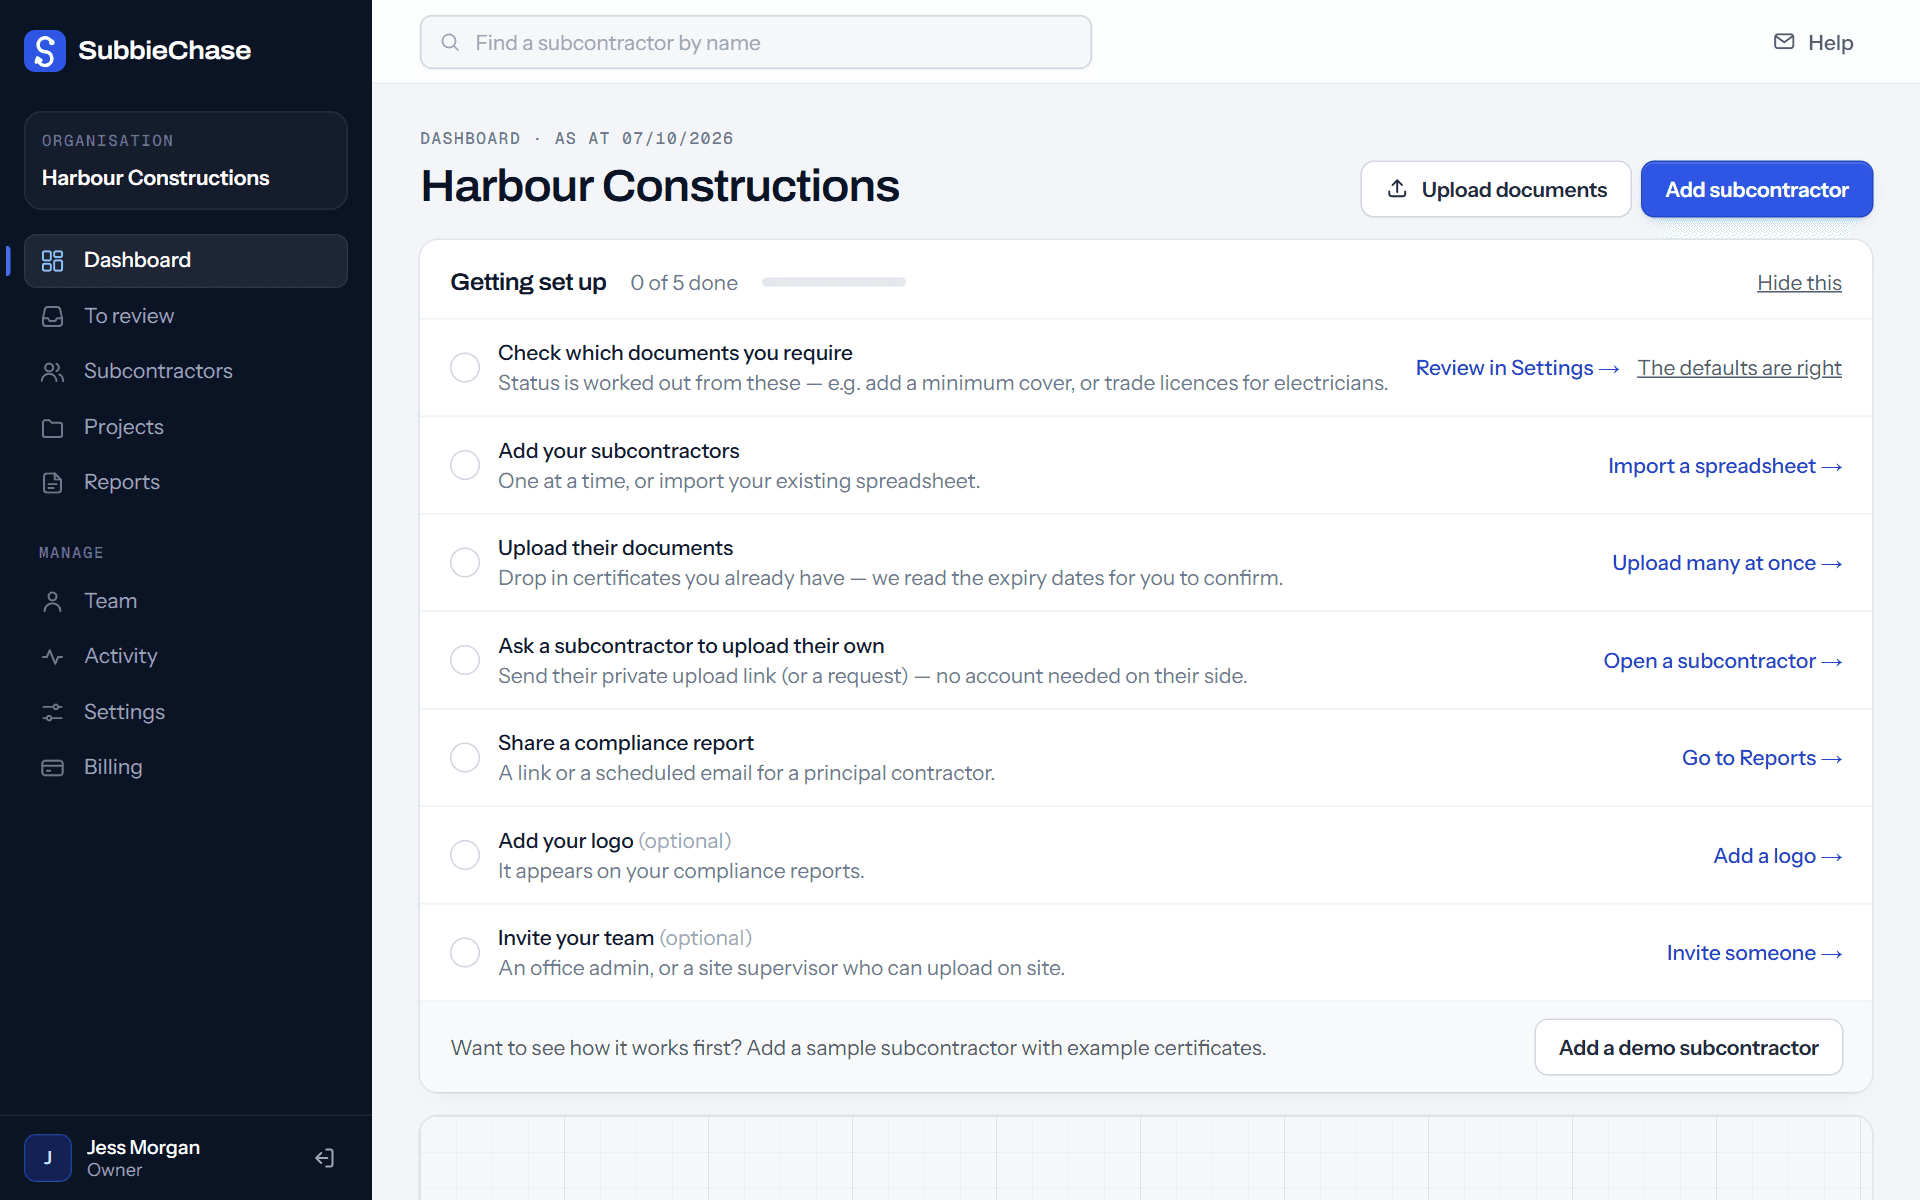Click the Settings sliders icon
This screenshot has height=1200, width=1920.
point(53,713)
